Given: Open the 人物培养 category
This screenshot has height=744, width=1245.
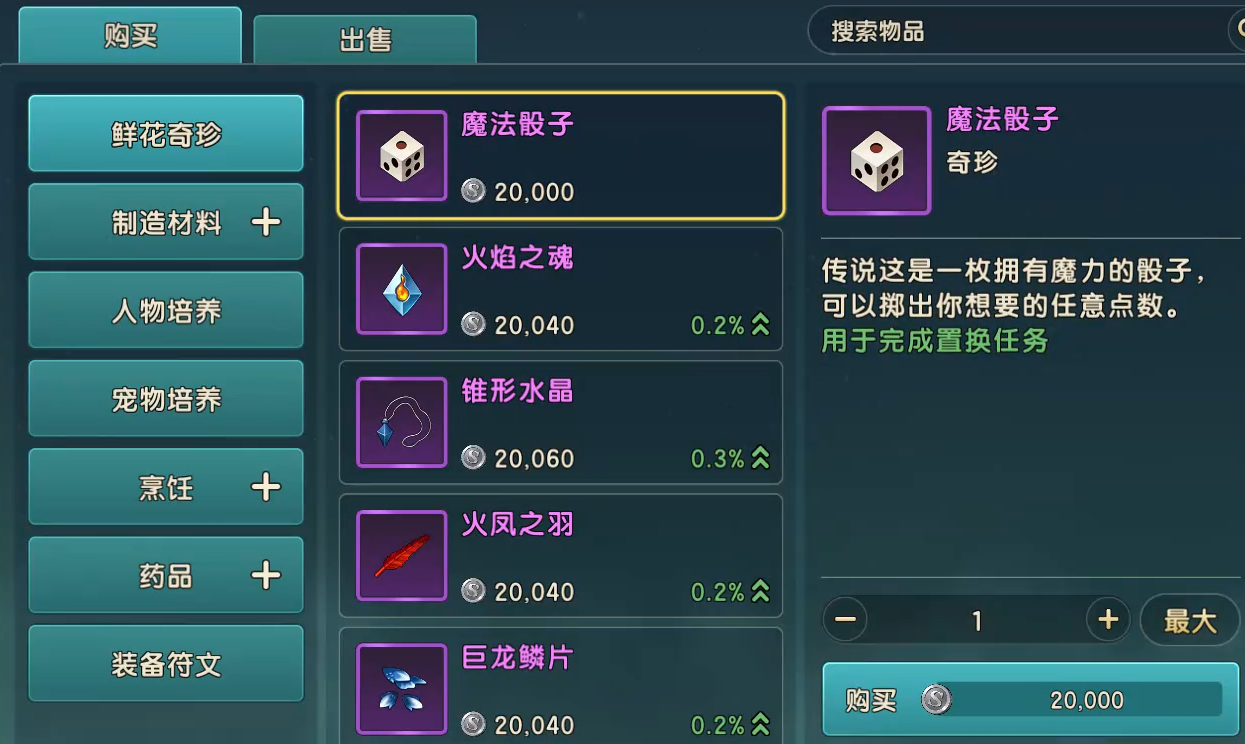Looking at the screenshot, I should (166, 310).
